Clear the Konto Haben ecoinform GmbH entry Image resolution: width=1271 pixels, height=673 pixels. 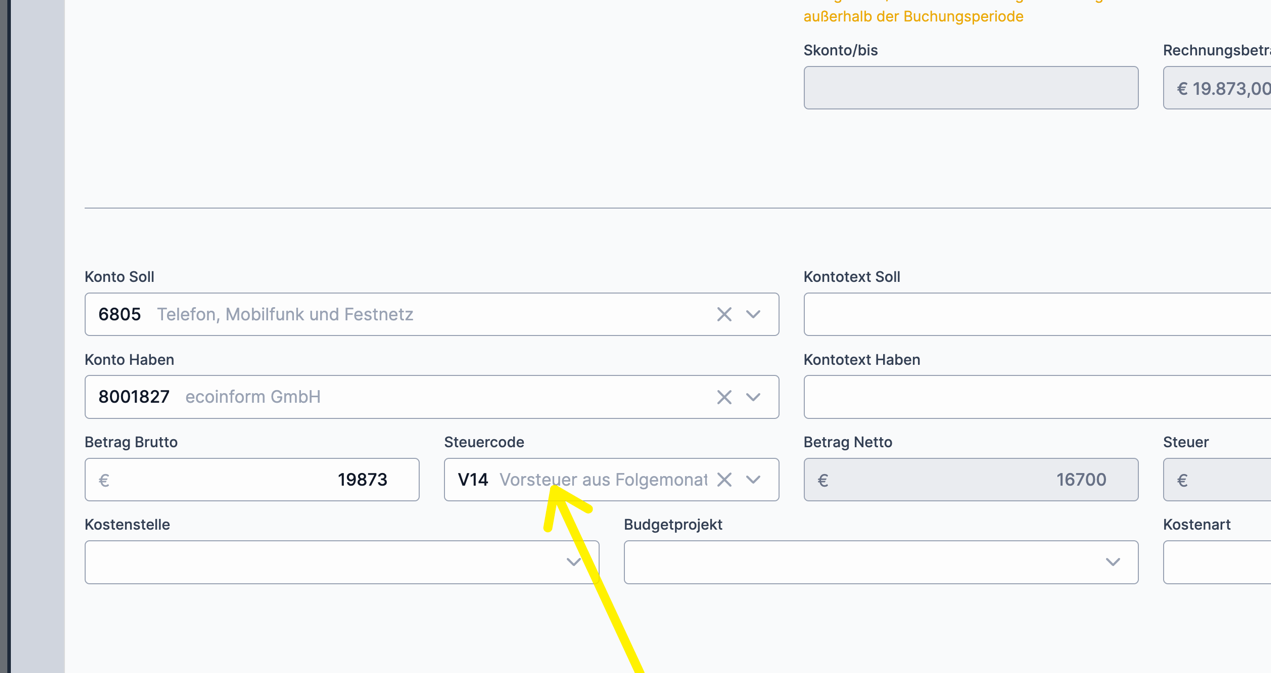pyautogui.click(x=724, y=397)
